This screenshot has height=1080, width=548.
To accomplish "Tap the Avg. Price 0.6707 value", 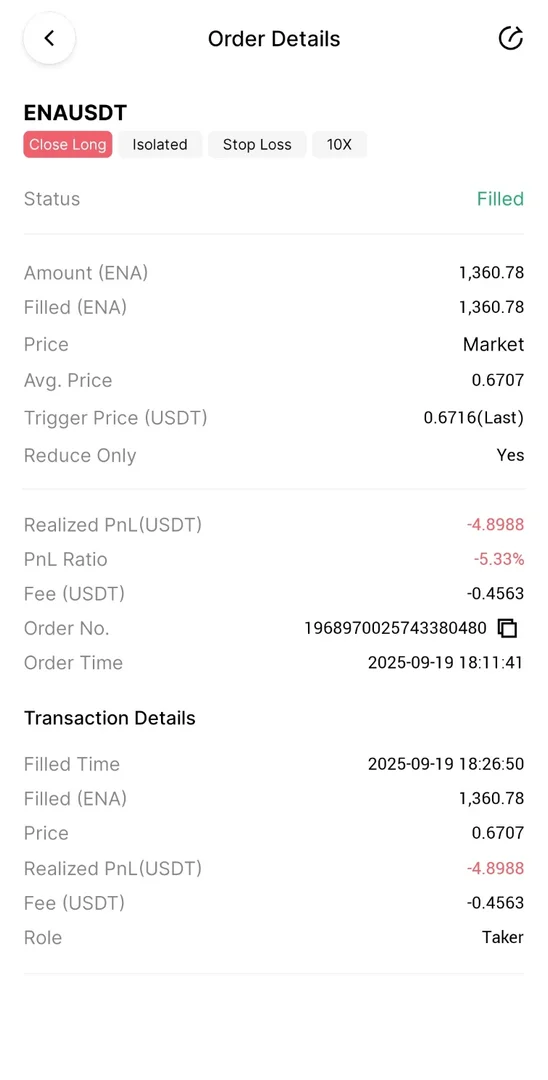I will pyautogui.click(x=498, y=380).
